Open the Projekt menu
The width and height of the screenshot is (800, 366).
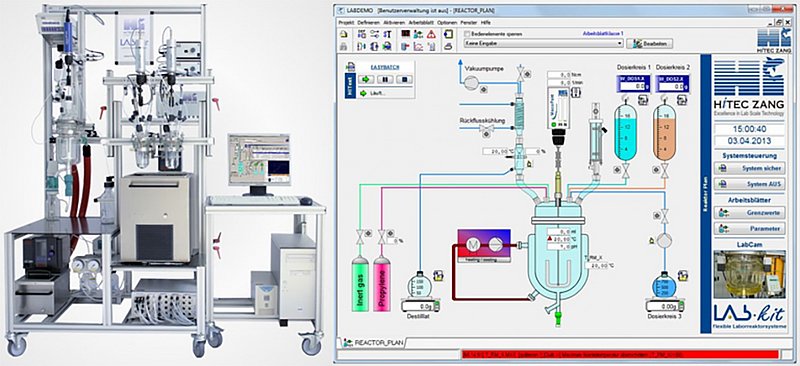point(345,22)
